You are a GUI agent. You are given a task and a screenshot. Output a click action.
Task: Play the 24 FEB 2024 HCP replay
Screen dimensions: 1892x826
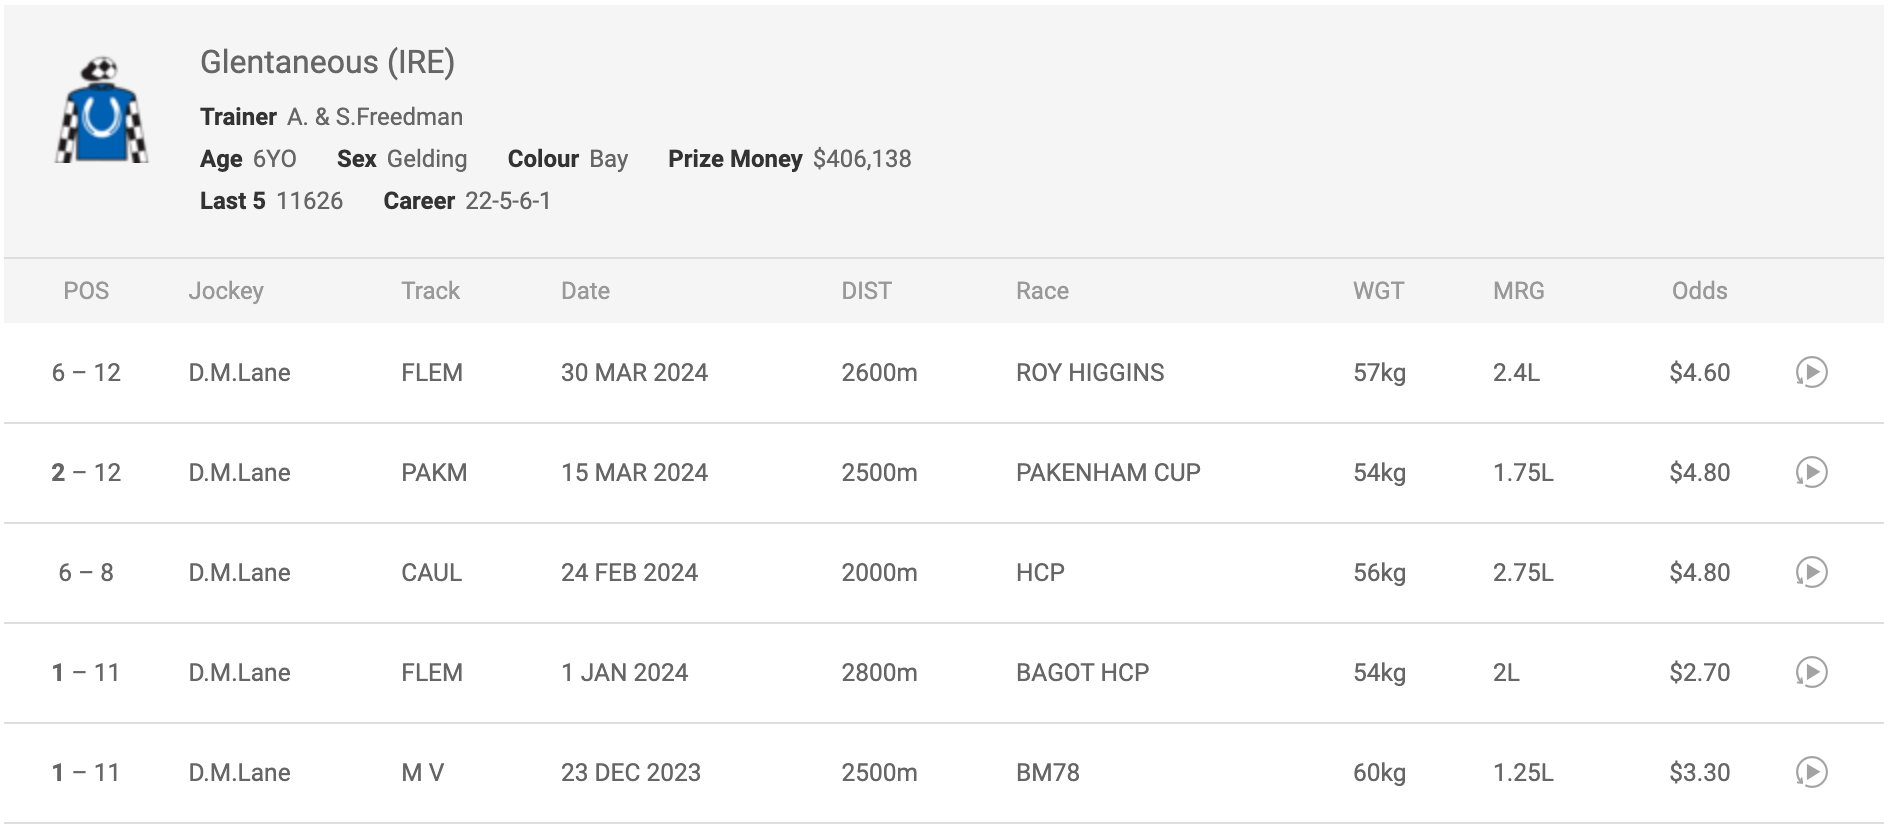click(x=1811, y=572)
